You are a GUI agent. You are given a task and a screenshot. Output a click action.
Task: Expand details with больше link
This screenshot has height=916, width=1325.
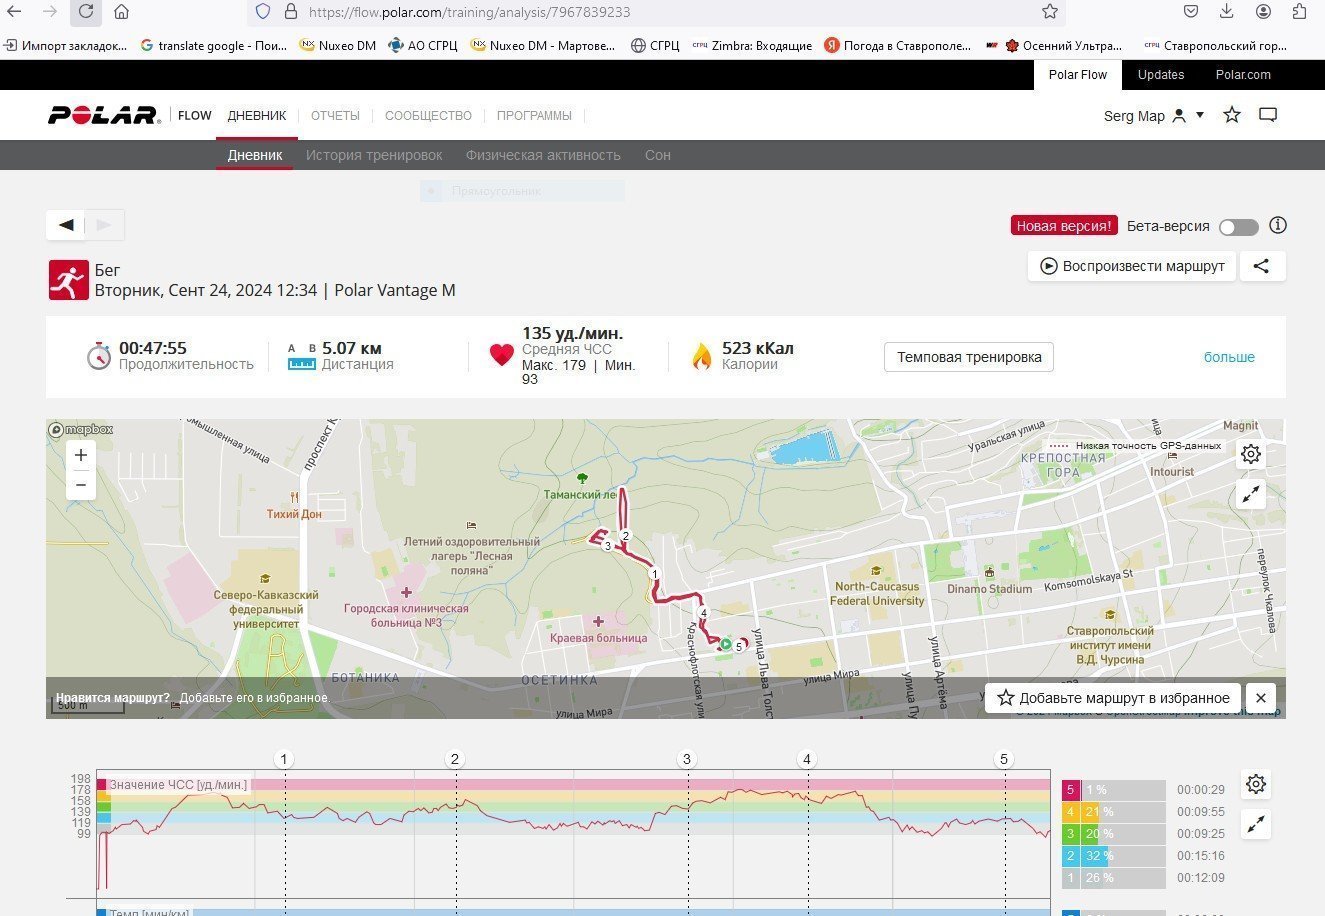(x=1229, y=357)
